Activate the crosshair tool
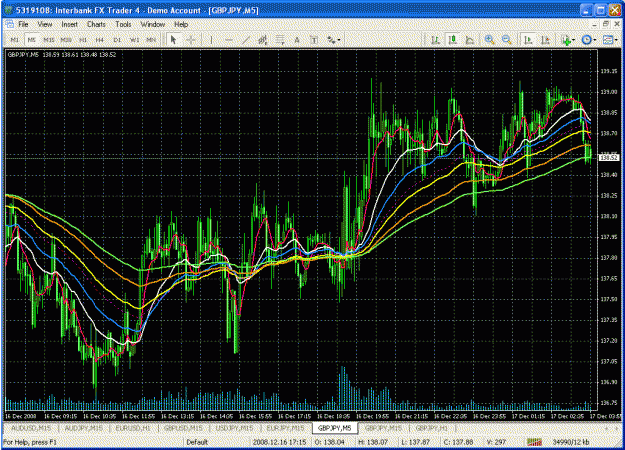The width and height of the screenshot is (625, 450). coord(191,40)
